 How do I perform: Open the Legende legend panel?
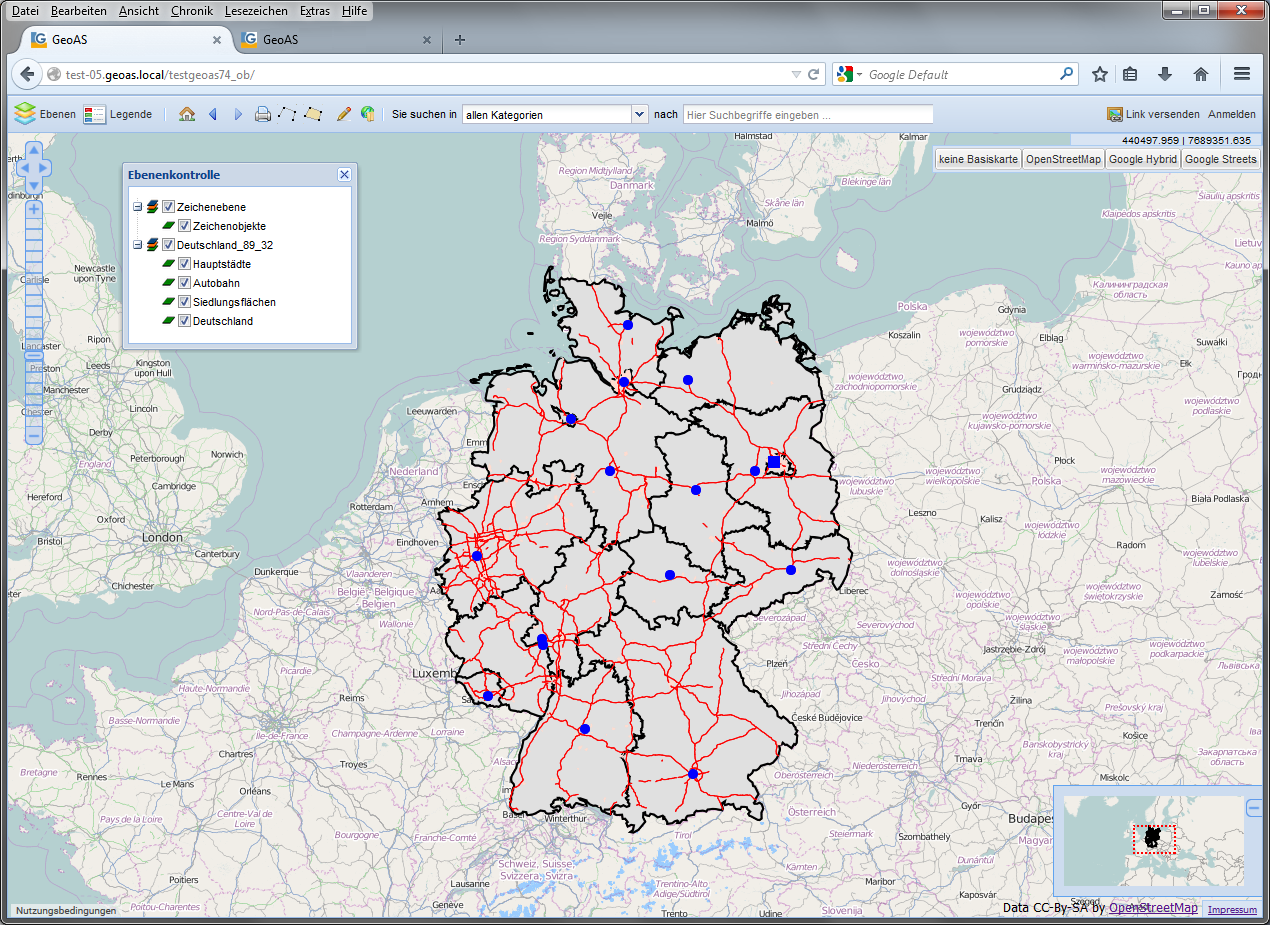(118, 114)
